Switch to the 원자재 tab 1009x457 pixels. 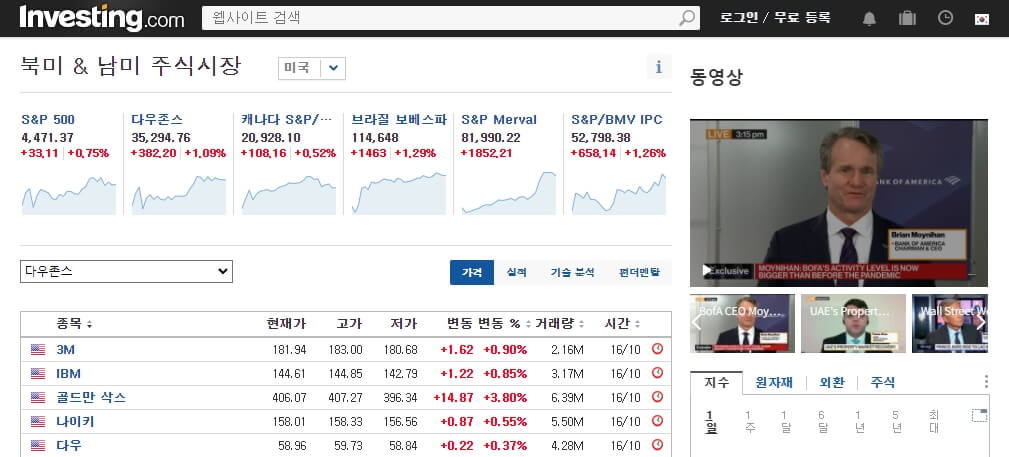[774, 382]
